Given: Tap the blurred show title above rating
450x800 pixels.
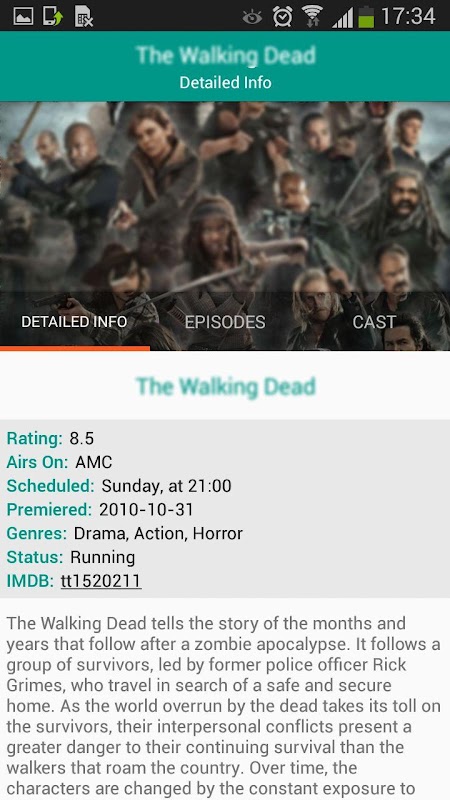Looking at the screenshot, I should coord(226,387).
